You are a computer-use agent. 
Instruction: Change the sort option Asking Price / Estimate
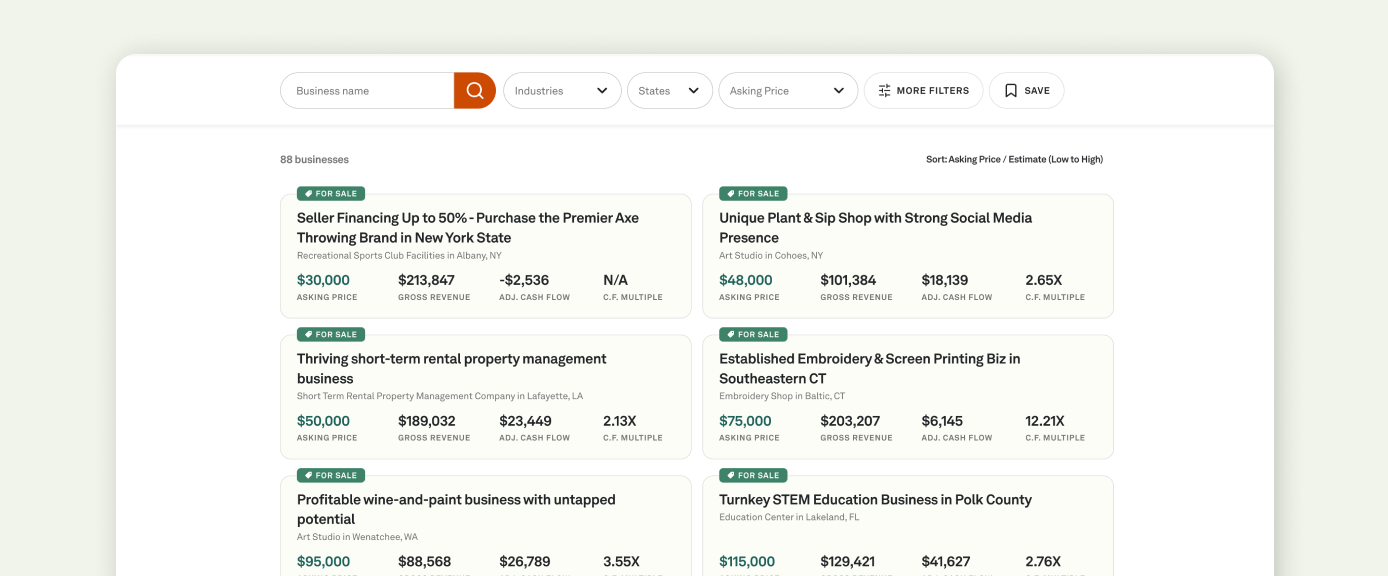pos(1014,158)
